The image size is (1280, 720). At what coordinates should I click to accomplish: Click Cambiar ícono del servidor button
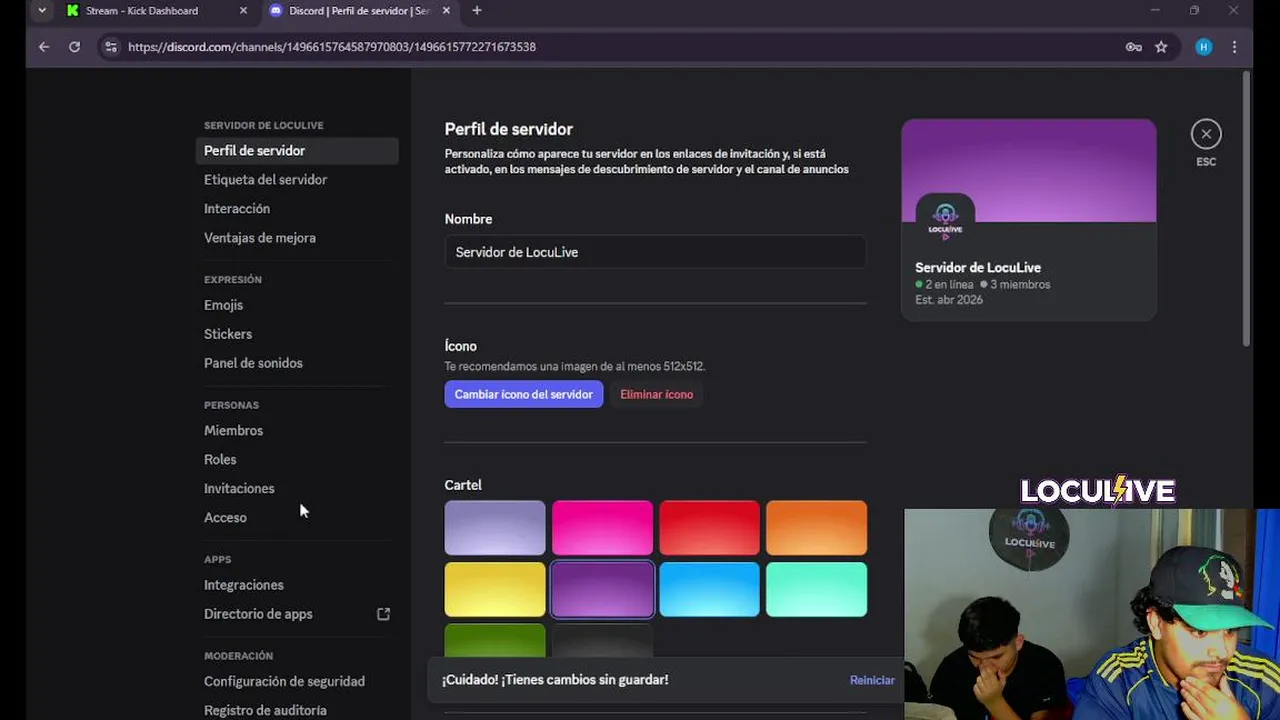point(524,394)
